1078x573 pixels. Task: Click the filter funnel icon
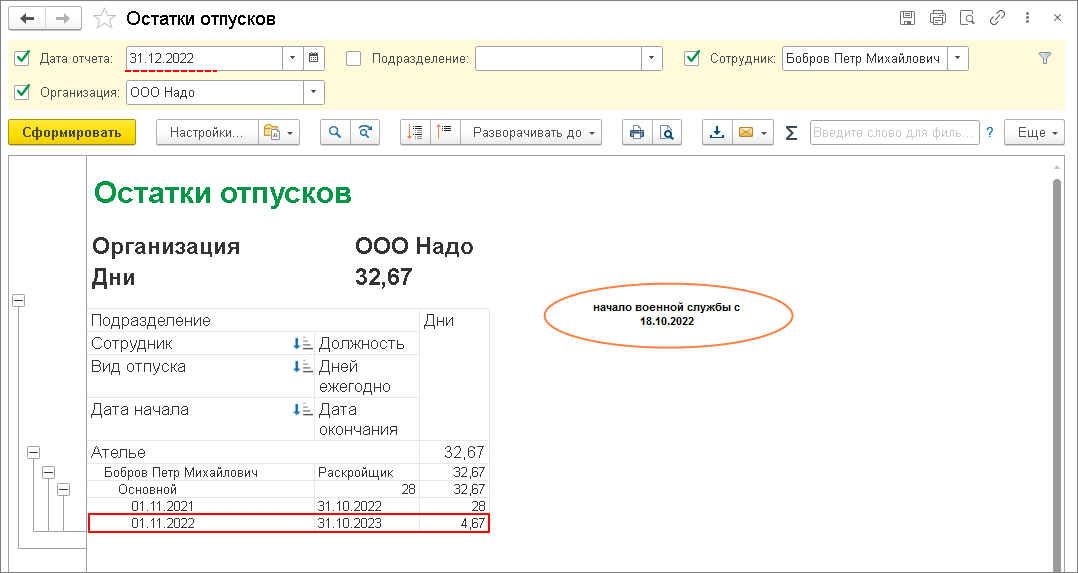tap(1045, 59)
